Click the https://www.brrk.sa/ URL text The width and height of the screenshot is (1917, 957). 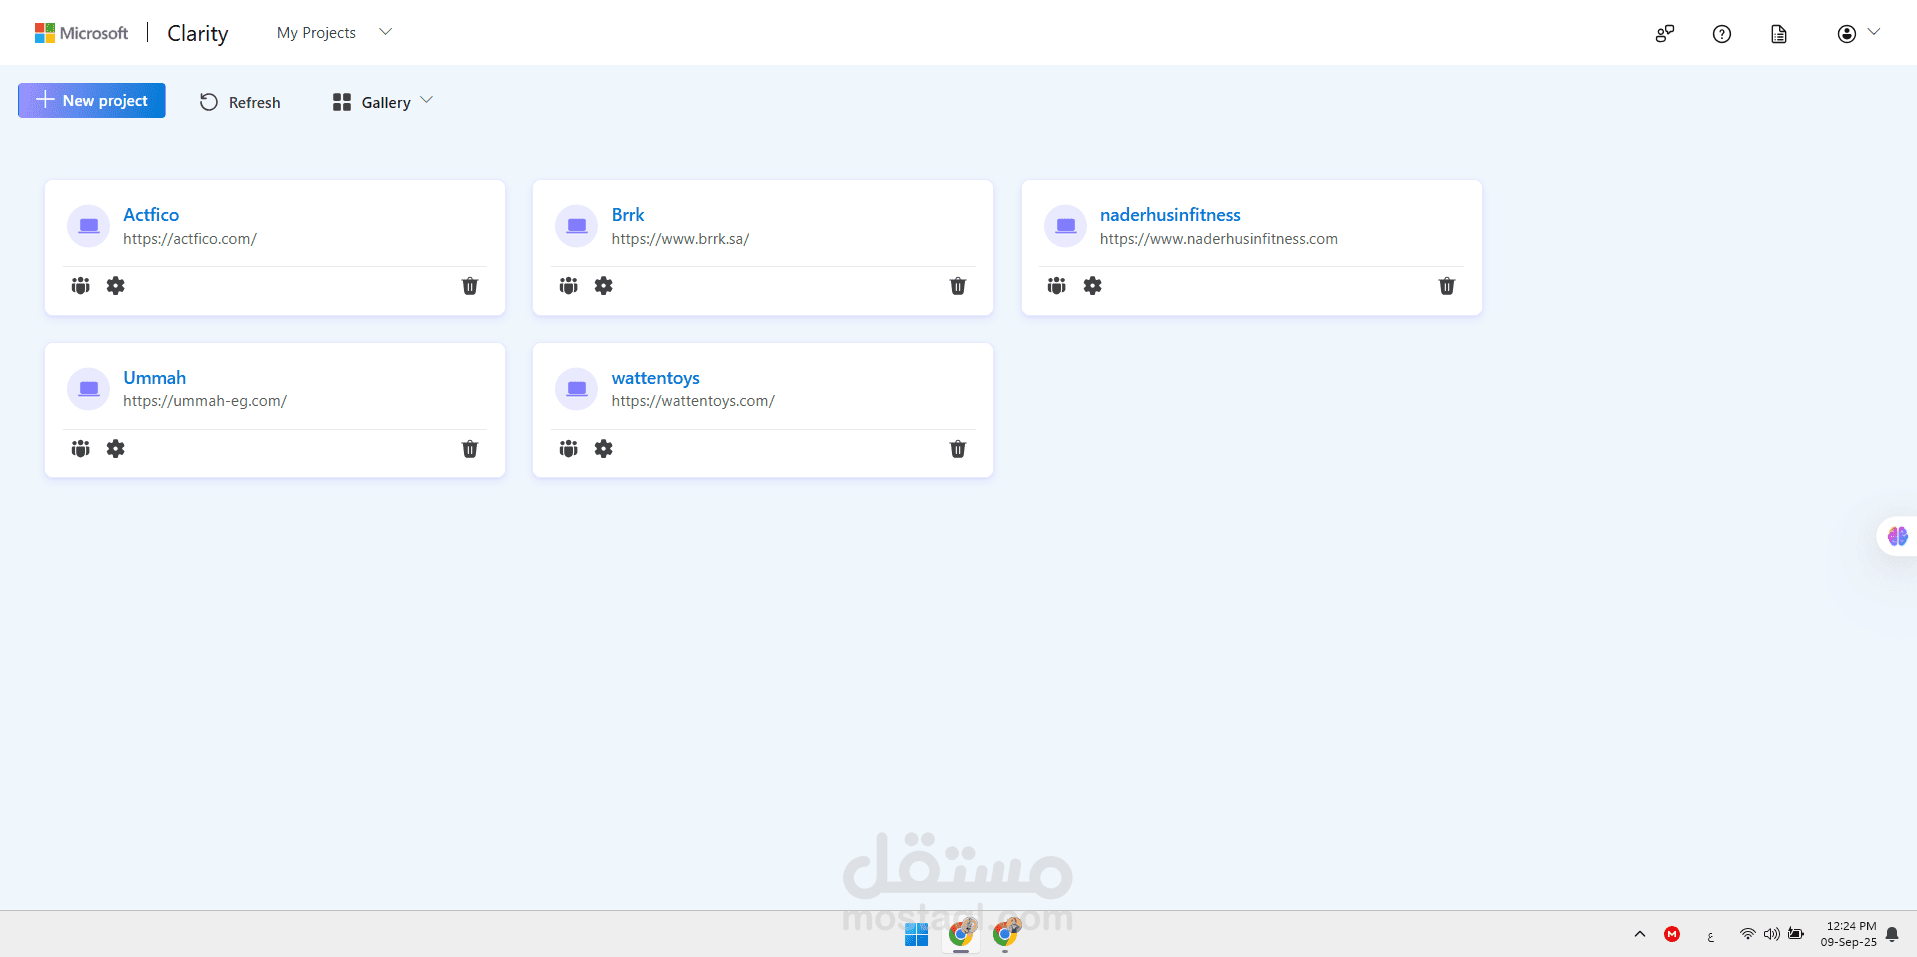click(x=680, y=239)
